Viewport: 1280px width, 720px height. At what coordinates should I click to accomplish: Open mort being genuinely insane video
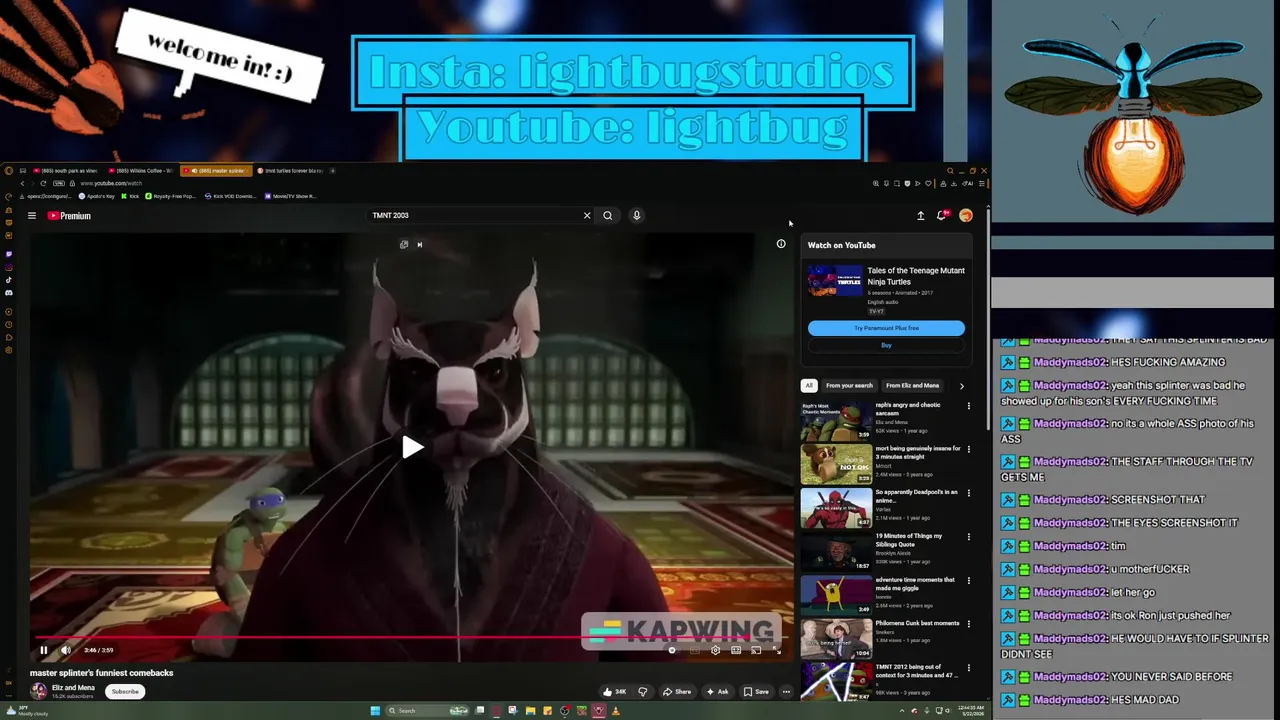click(836, 465)
